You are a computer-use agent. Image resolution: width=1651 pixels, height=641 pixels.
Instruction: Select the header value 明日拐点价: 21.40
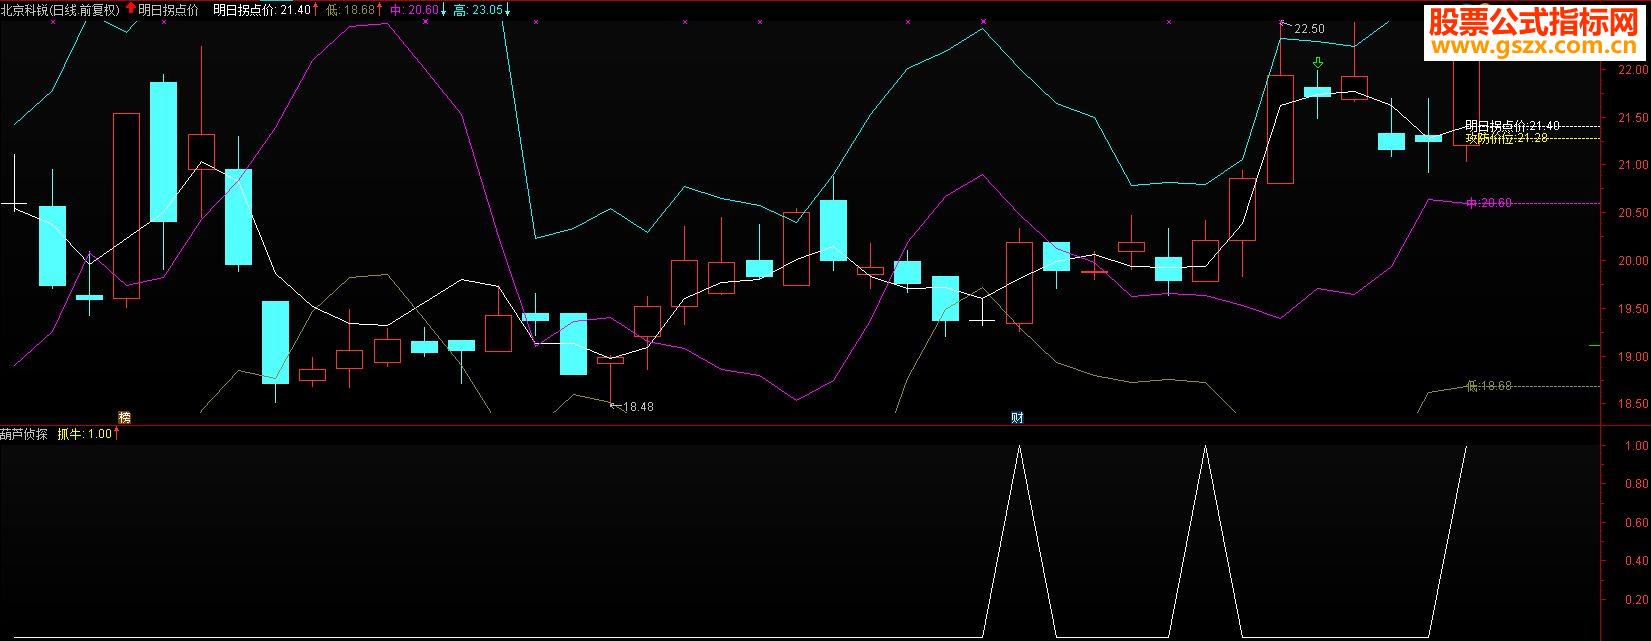[263, 10]
